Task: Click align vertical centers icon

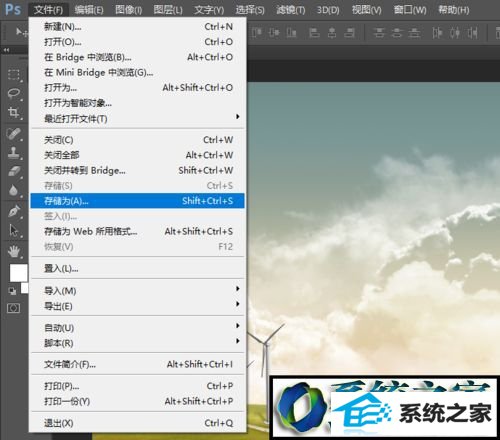Action: (274, 33)
